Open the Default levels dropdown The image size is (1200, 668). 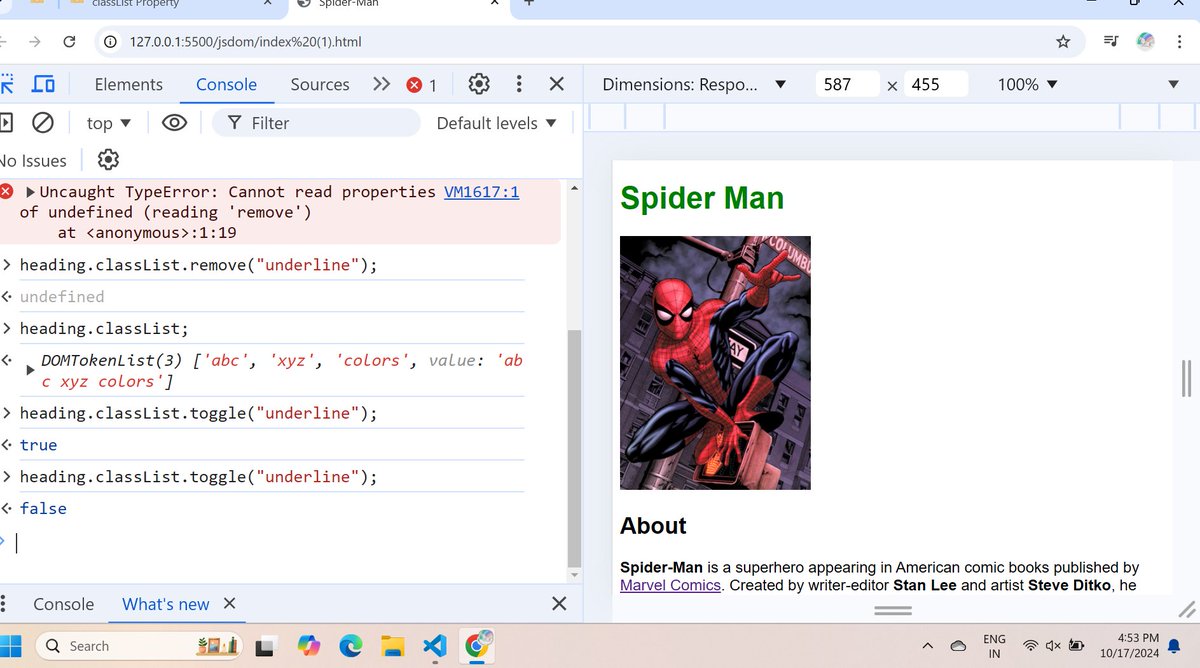coord(495,122)
